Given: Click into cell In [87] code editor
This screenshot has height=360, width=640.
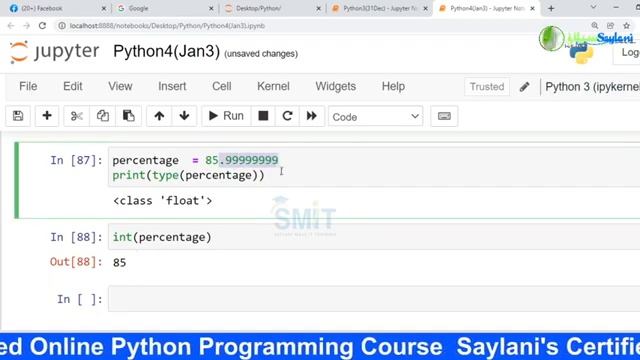Looking at the screenshot, I should click(373, 168).
